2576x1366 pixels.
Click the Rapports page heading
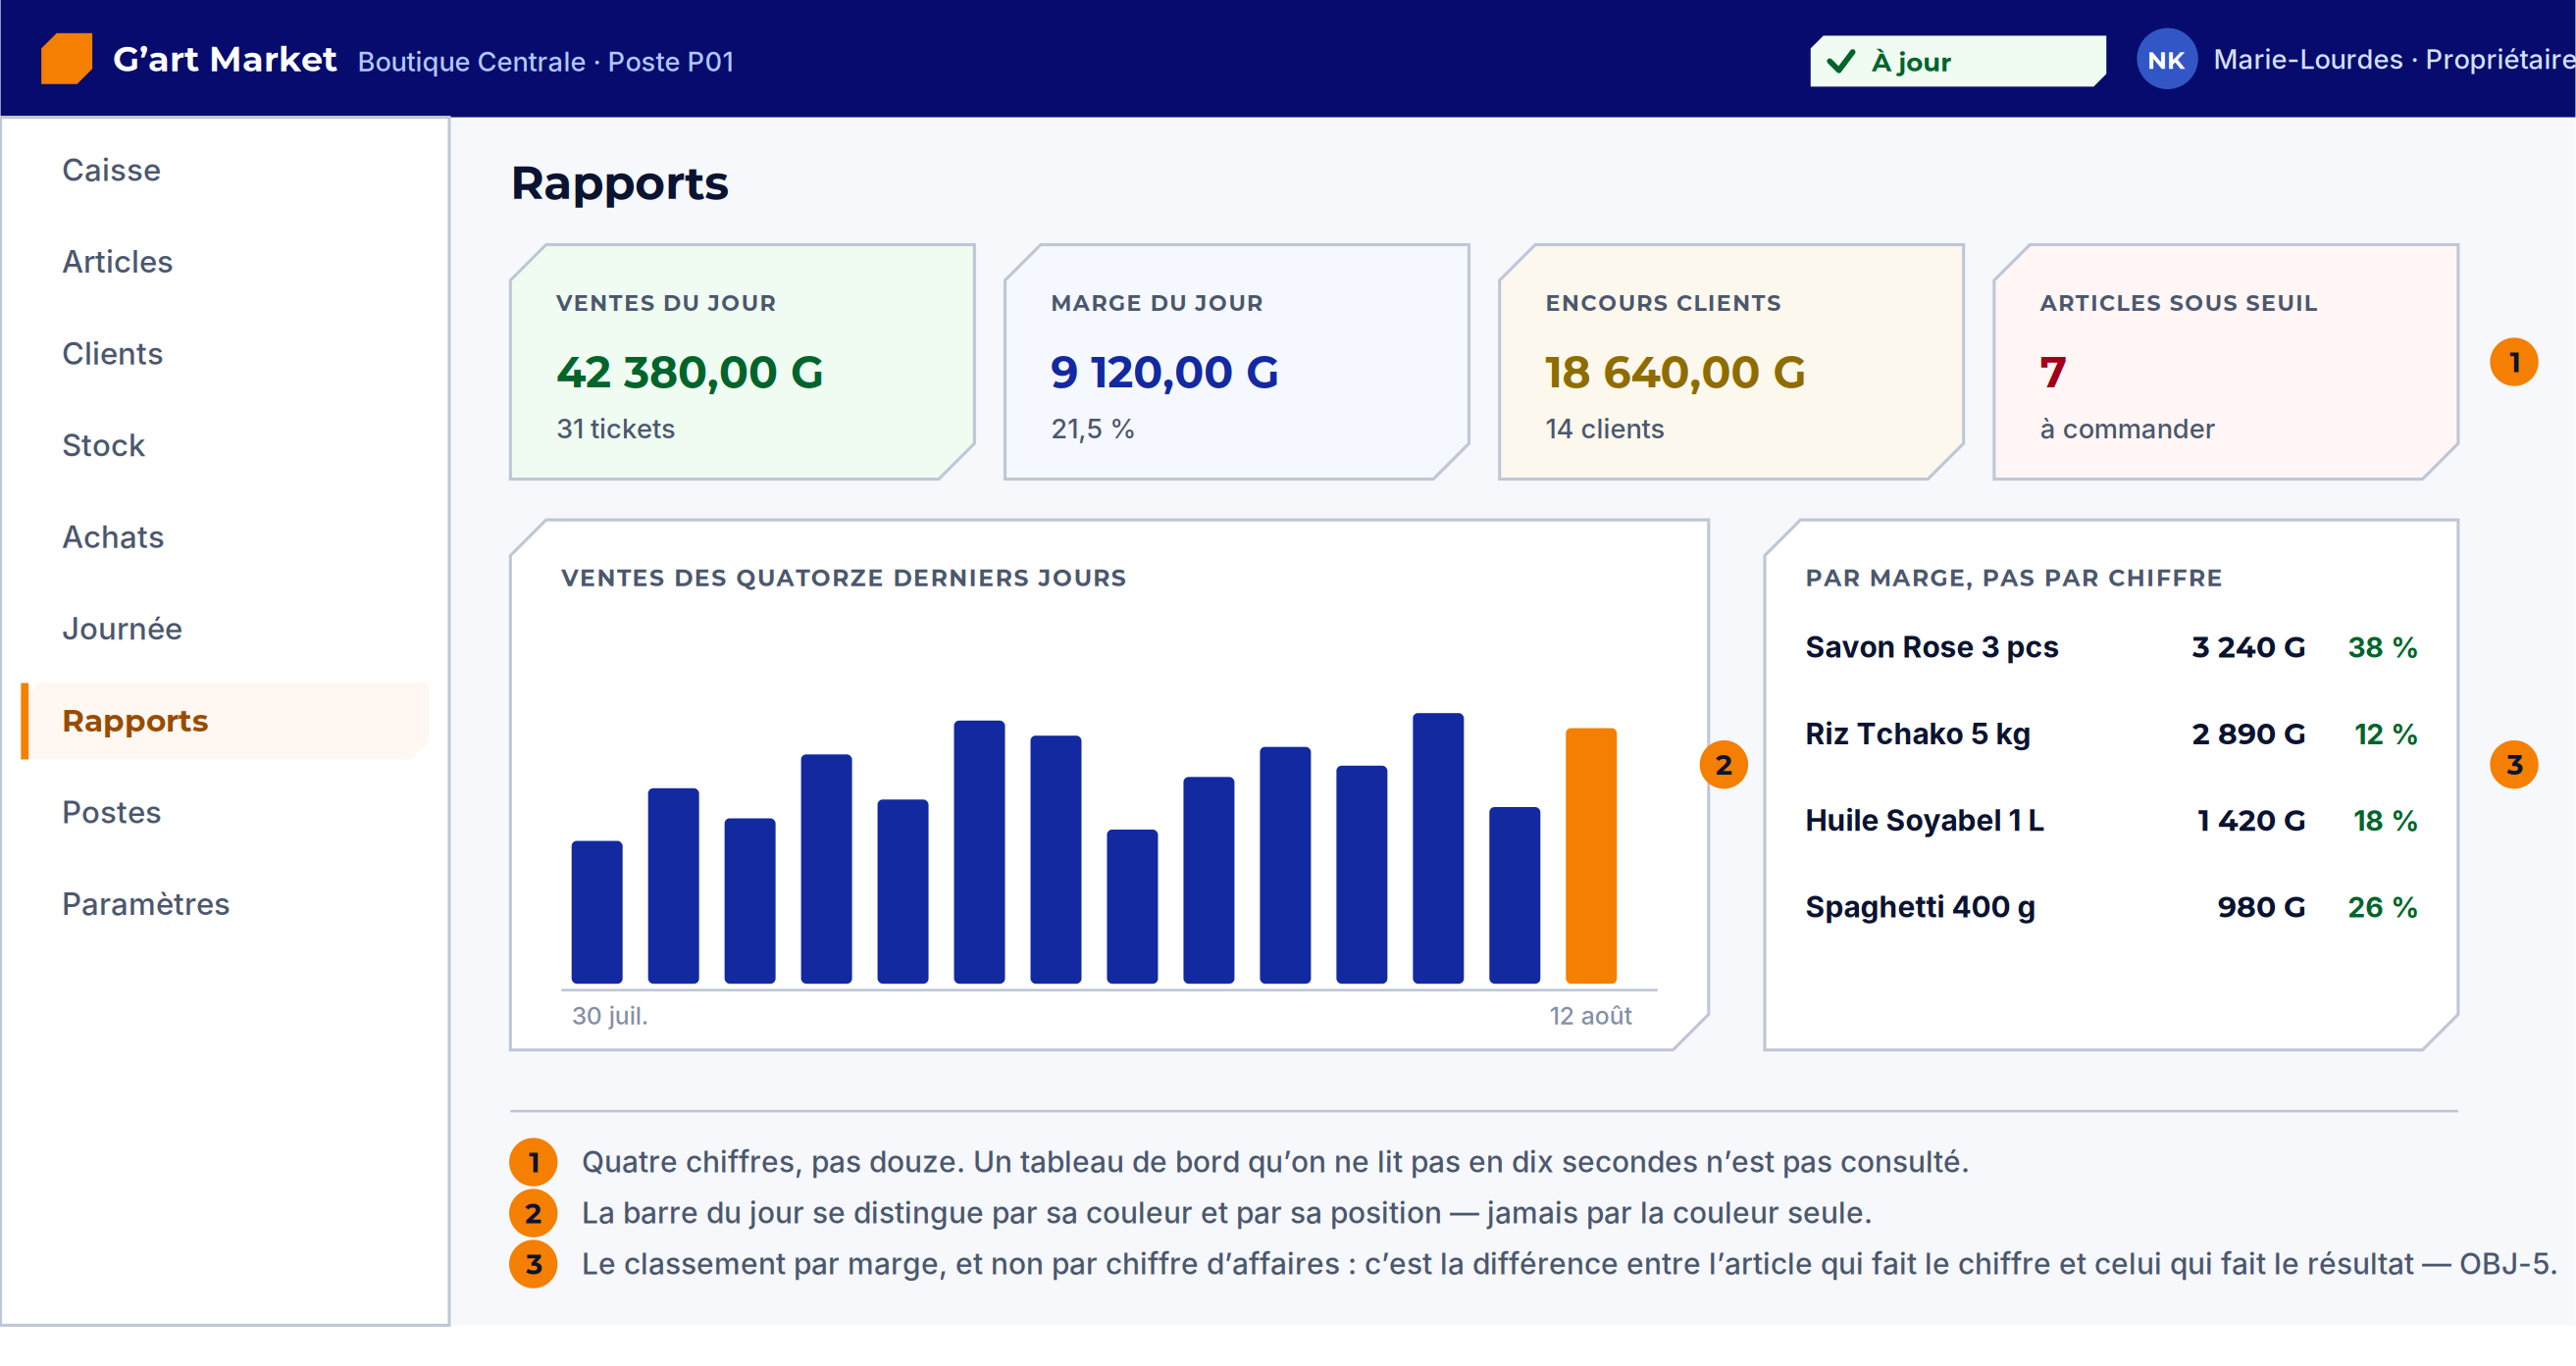pos(620,184)
